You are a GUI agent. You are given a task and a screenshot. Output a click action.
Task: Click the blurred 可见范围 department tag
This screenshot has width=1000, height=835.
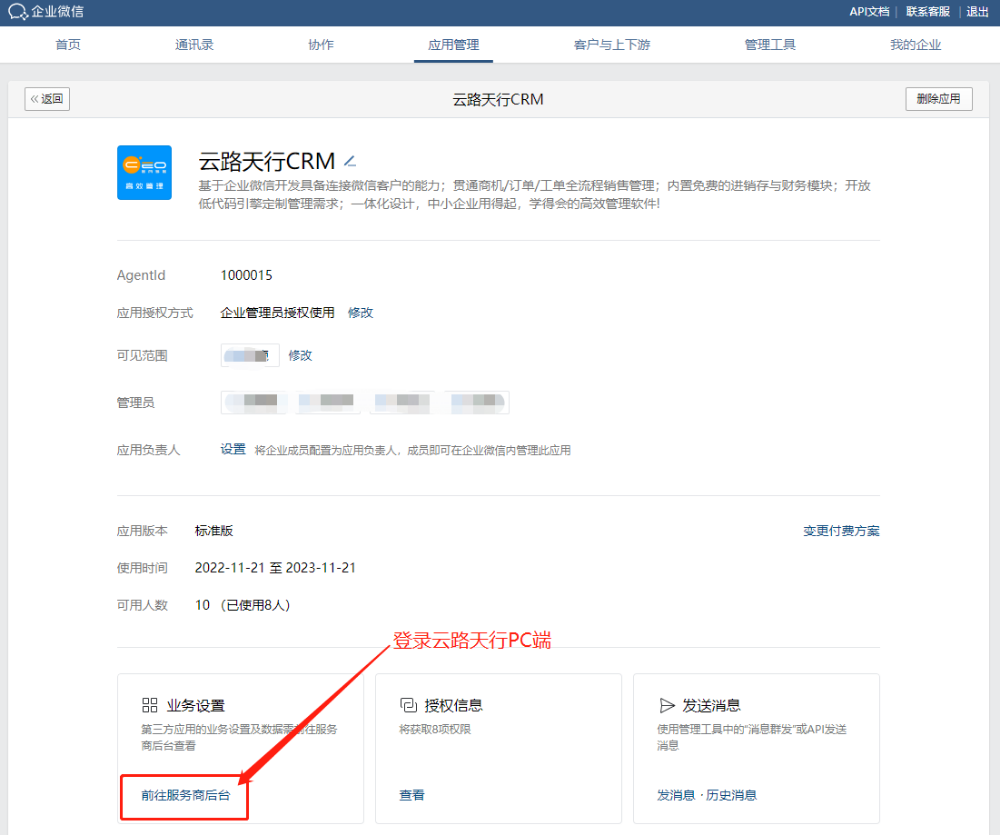(x=250, y=355)
